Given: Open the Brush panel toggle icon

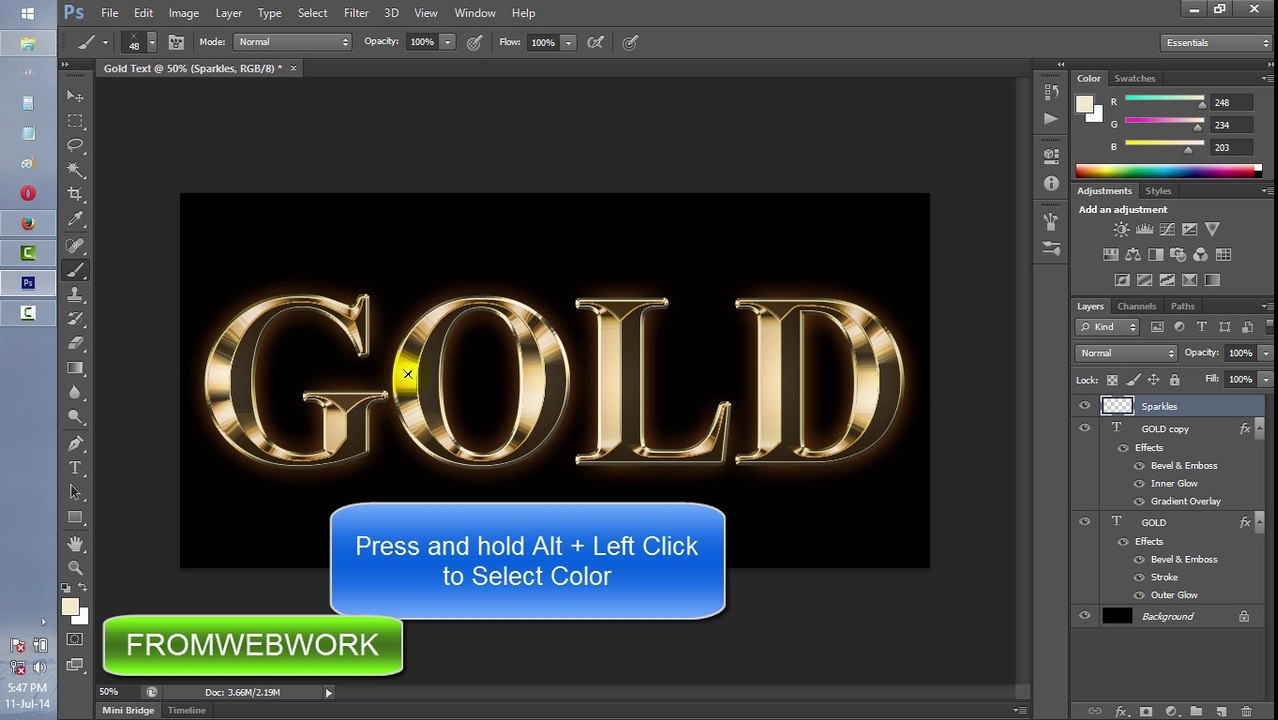Looking at the screenshot, I should (176, 42).
